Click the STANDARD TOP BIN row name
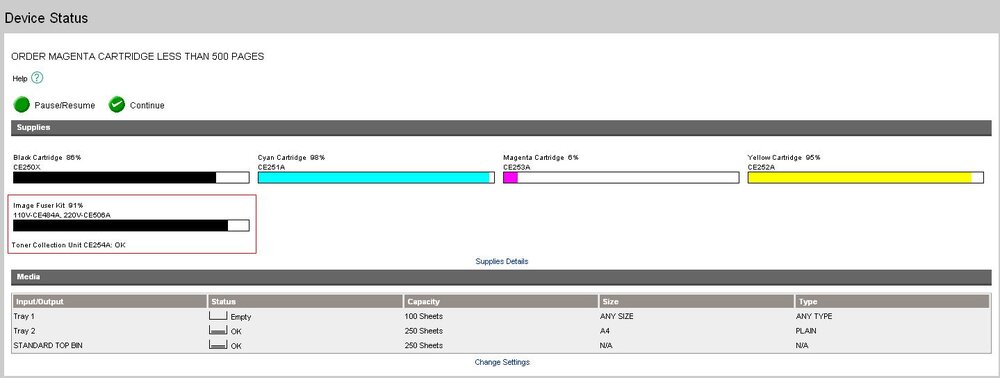1000x378 pixels. (x=48, y=345)
